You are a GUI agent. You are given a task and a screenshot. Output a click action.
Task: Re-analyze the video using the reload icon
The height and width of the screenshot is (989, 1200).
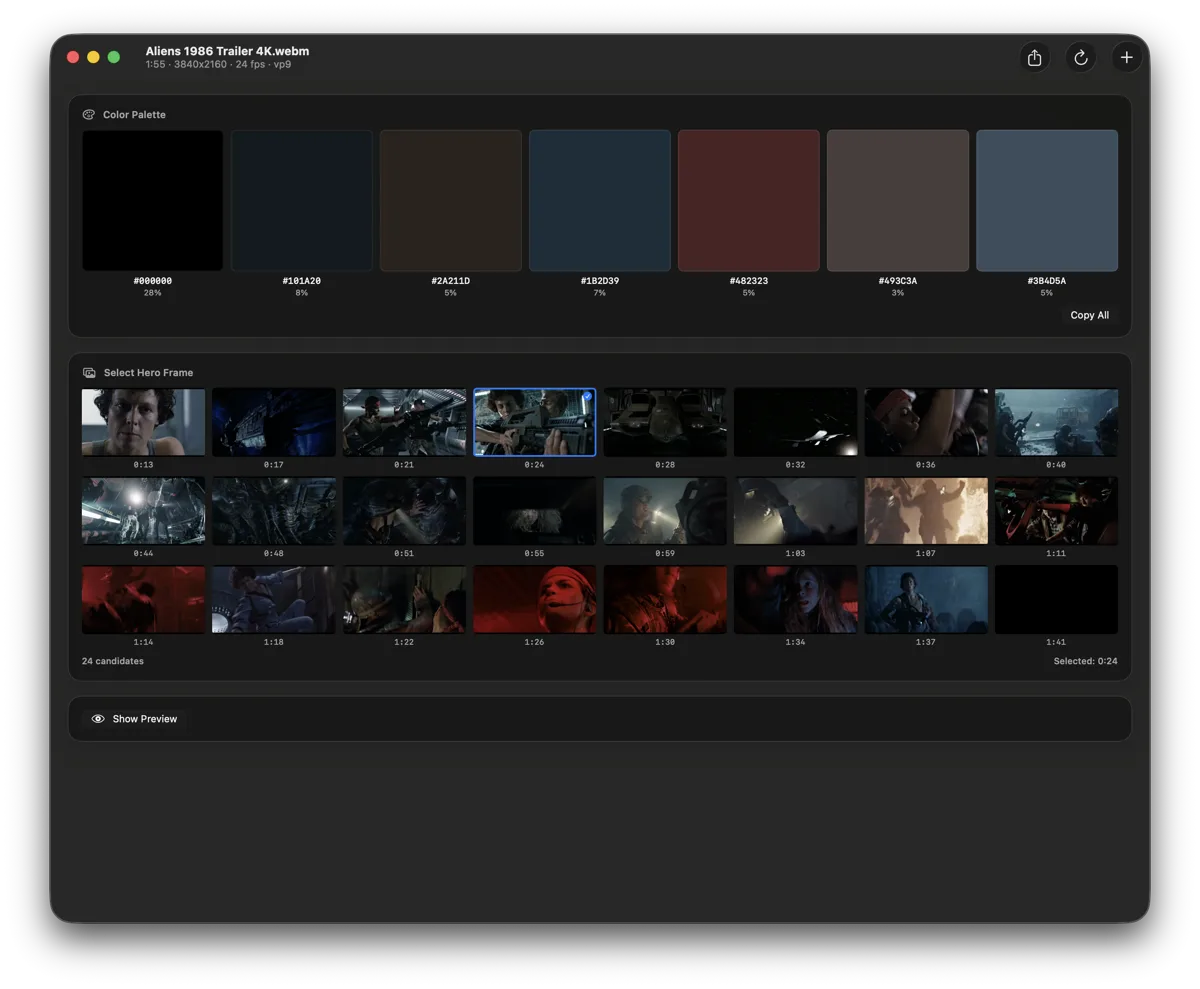1080,58
